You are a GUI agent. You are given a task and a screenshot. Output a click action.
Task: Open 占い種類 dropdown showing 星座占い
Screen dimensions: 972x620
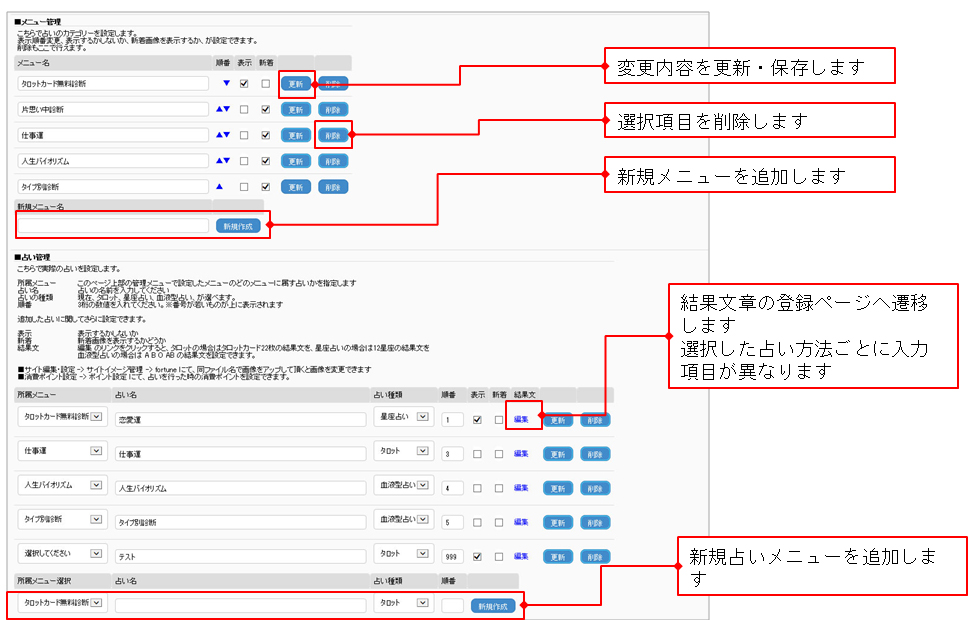click(423, 417)
